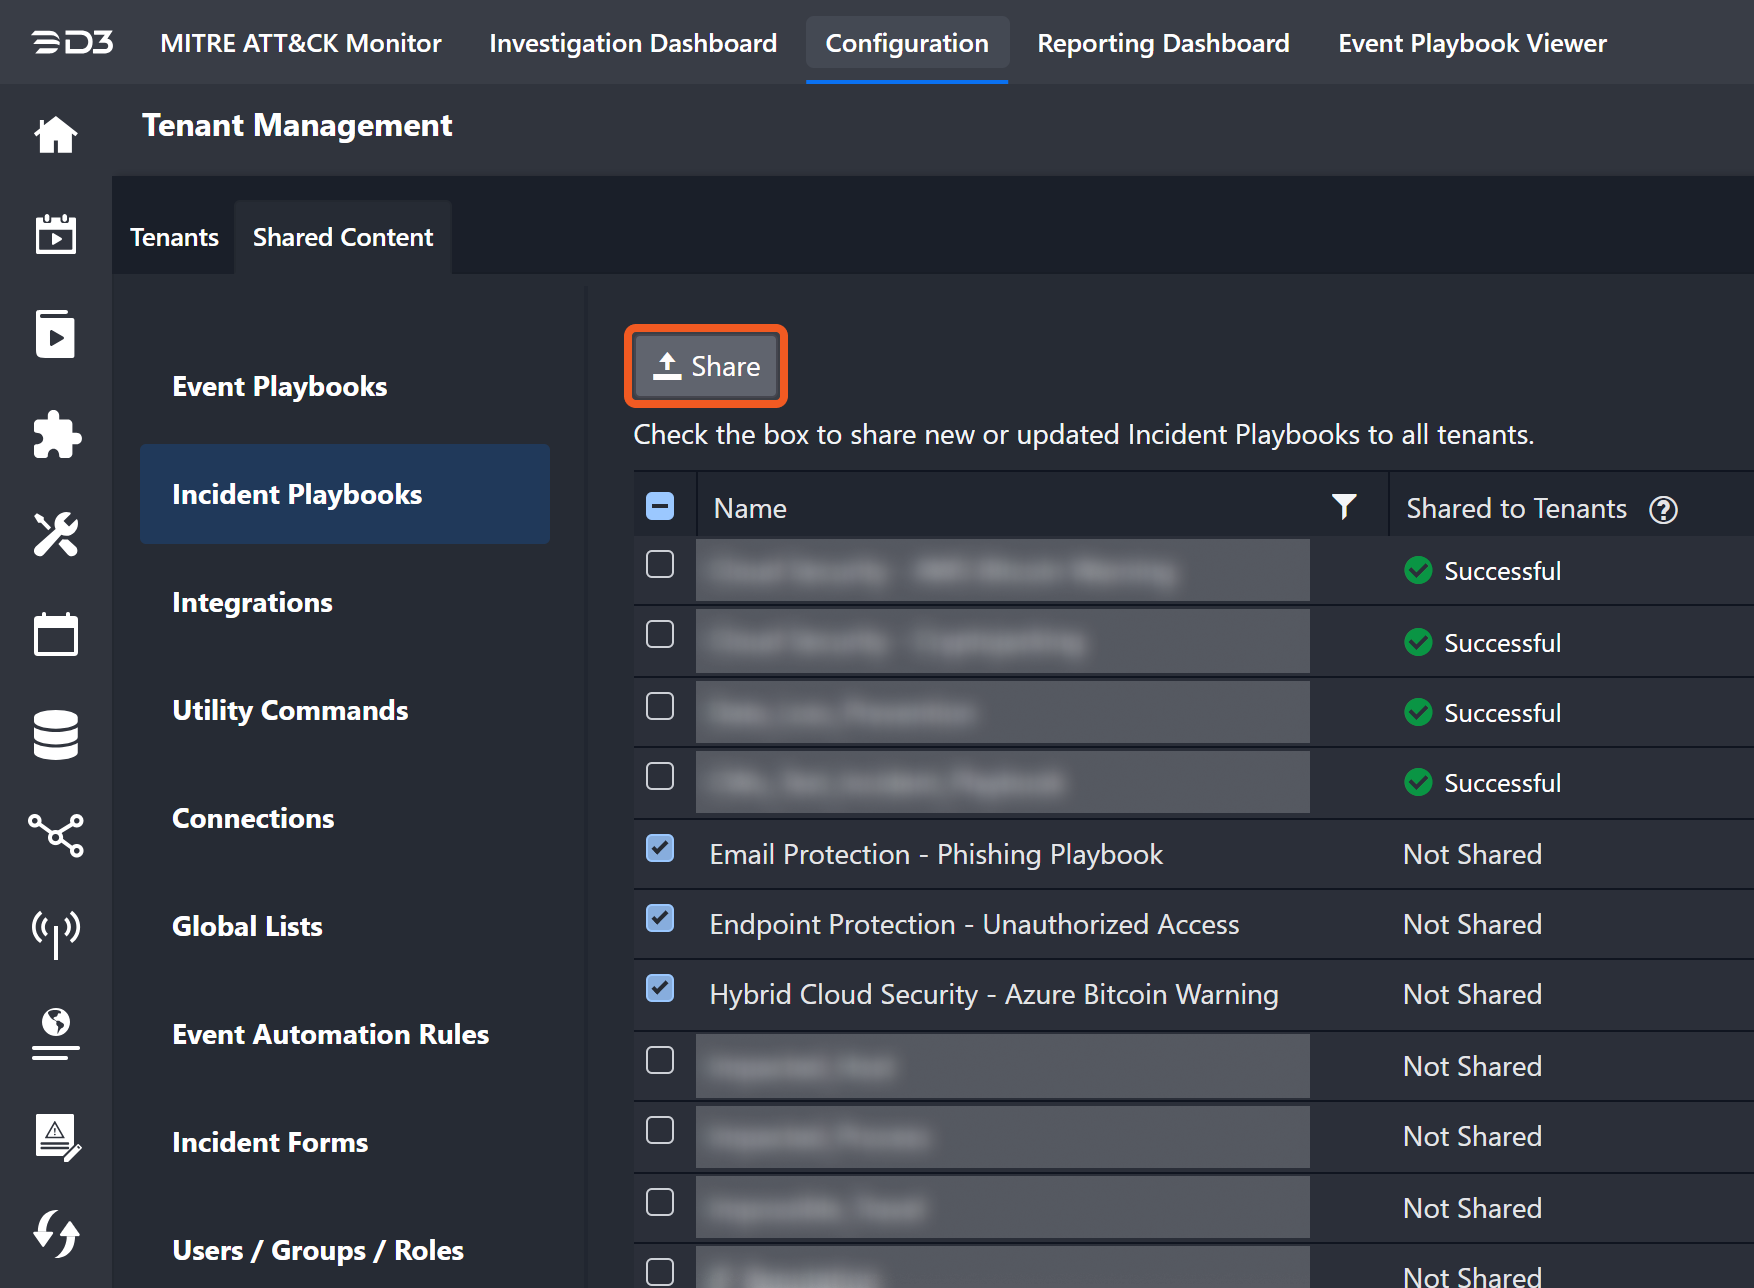
Task: Open the database stack icon
Action: click(x=56, y=735)
